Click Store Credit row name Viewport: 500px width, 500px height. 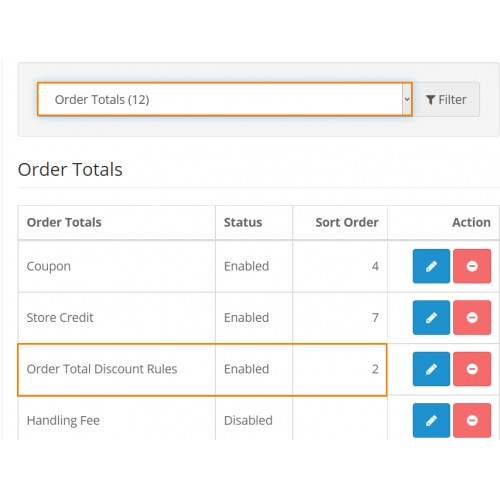coord(60,318)
